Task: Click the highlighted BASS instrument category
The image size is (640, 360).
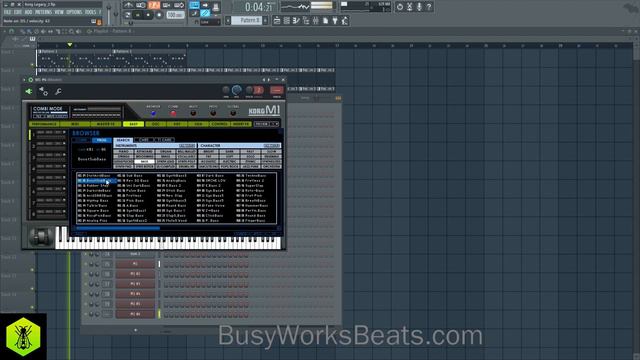Action: click(x=144, y=162)
